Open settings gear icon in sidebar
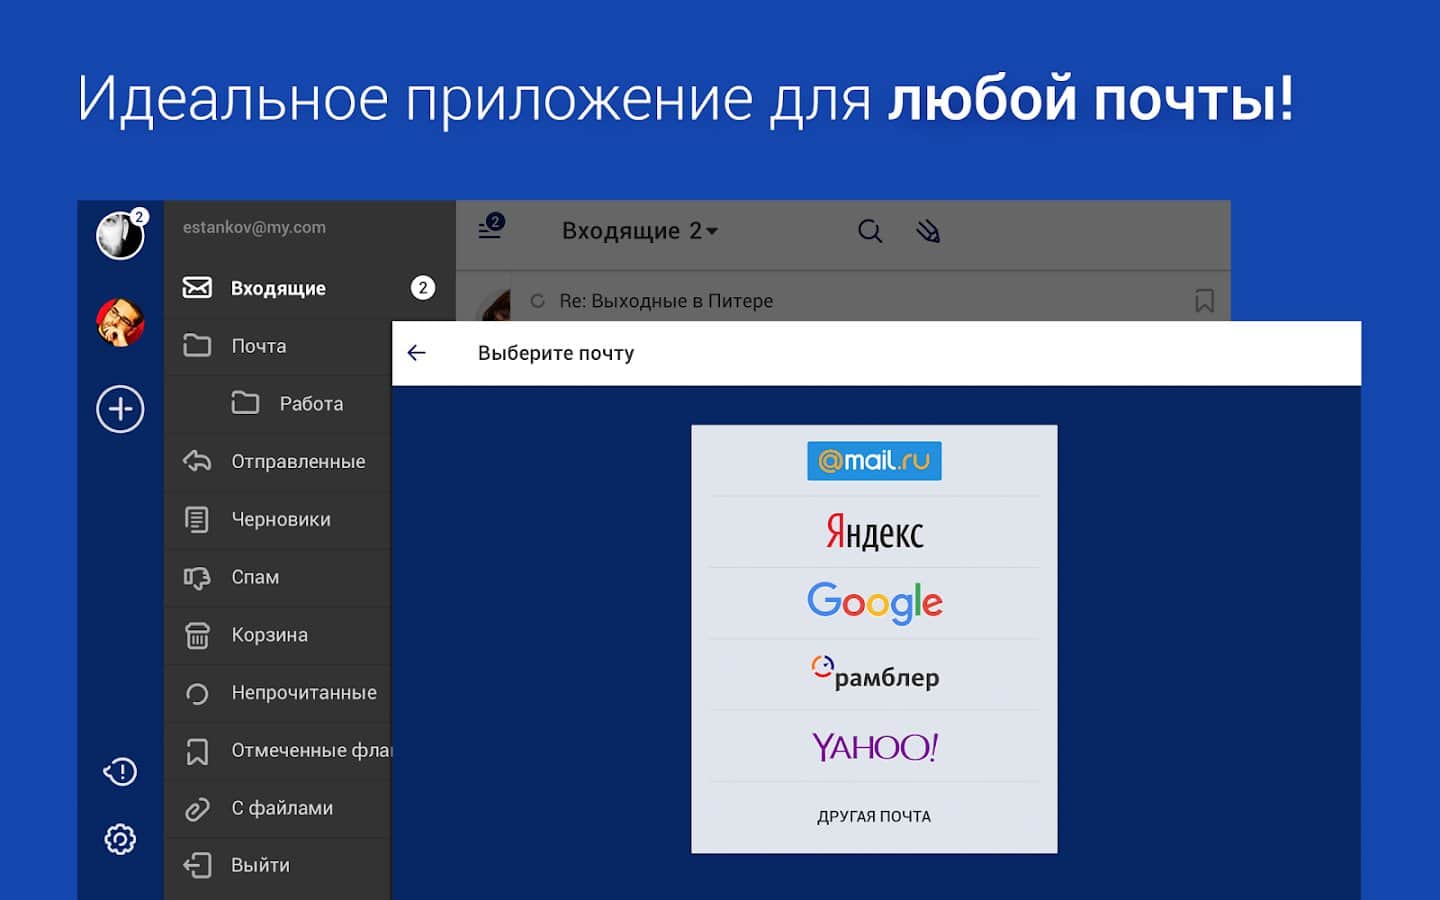This screenshot has width=1440, height=900. (120, 839)
